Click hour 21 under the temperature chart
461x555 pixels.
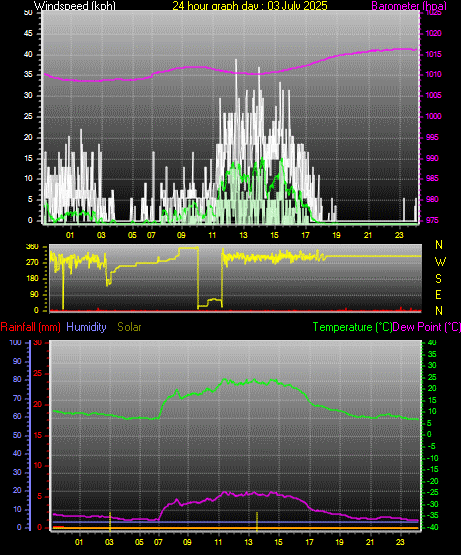click(x=370, y=542)
